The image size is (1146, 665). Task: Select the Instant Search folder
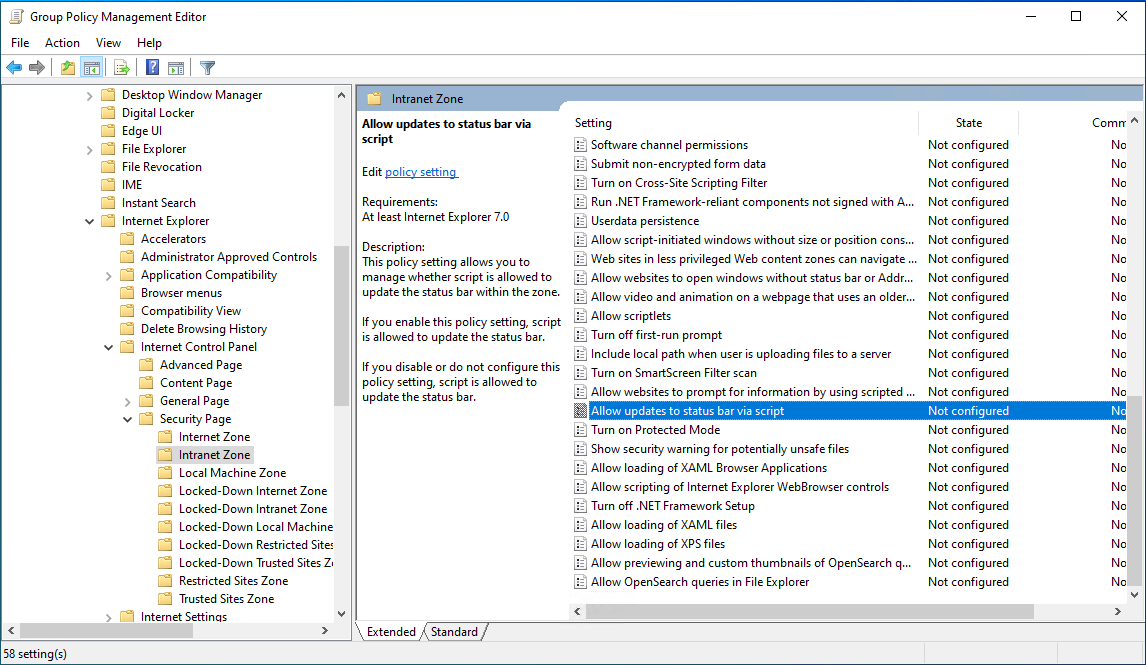159,203
